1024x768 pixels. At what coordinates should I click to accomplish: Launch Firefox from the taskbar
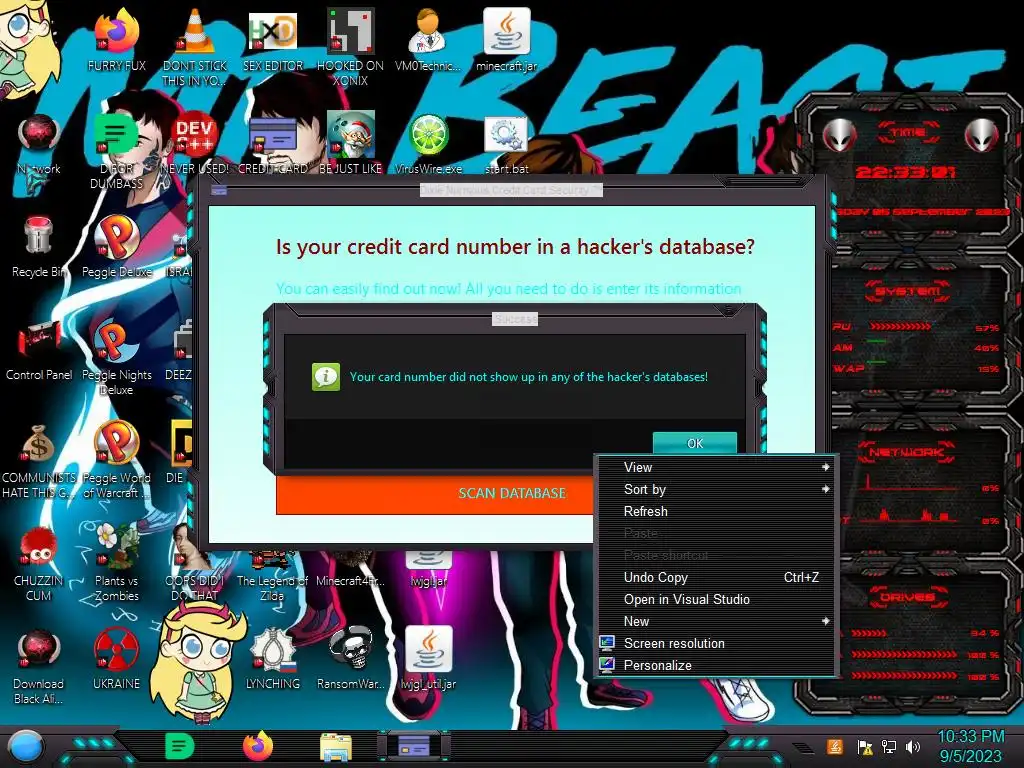click(258, 746)
